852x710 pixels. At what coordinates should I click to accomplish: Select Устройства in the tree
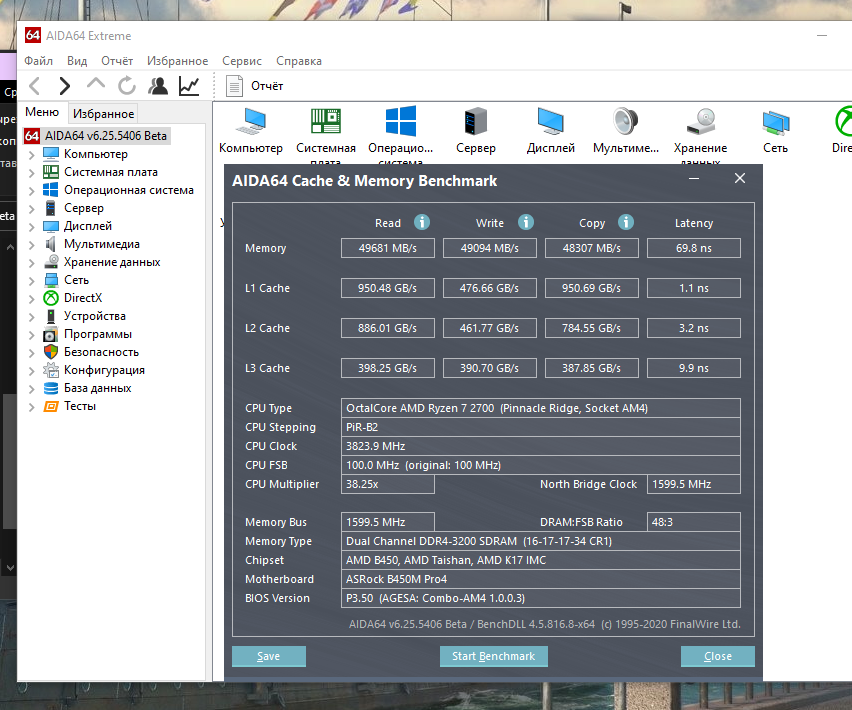pos(95,316)
